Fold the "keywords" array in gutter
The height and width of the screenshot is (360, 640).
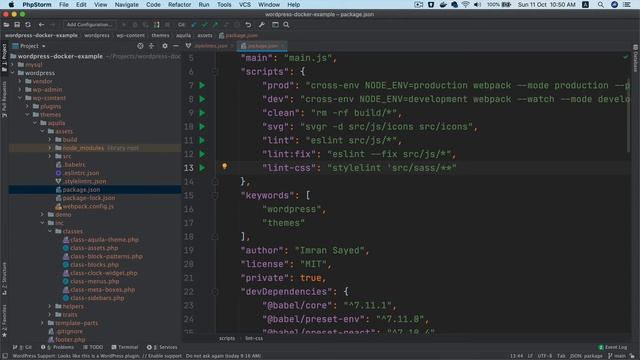(215, 196)
